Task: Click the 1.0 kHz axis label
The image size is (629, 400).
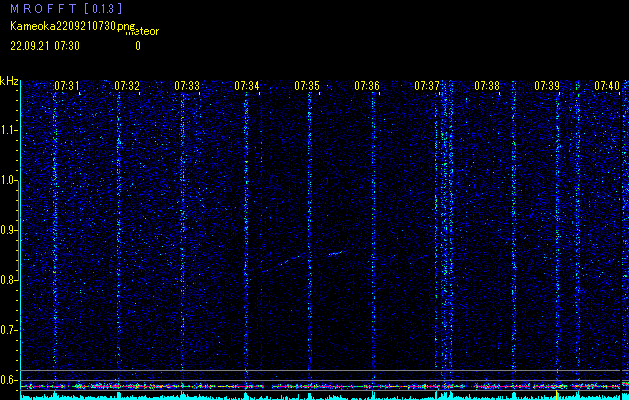Action: coord(8,180)
